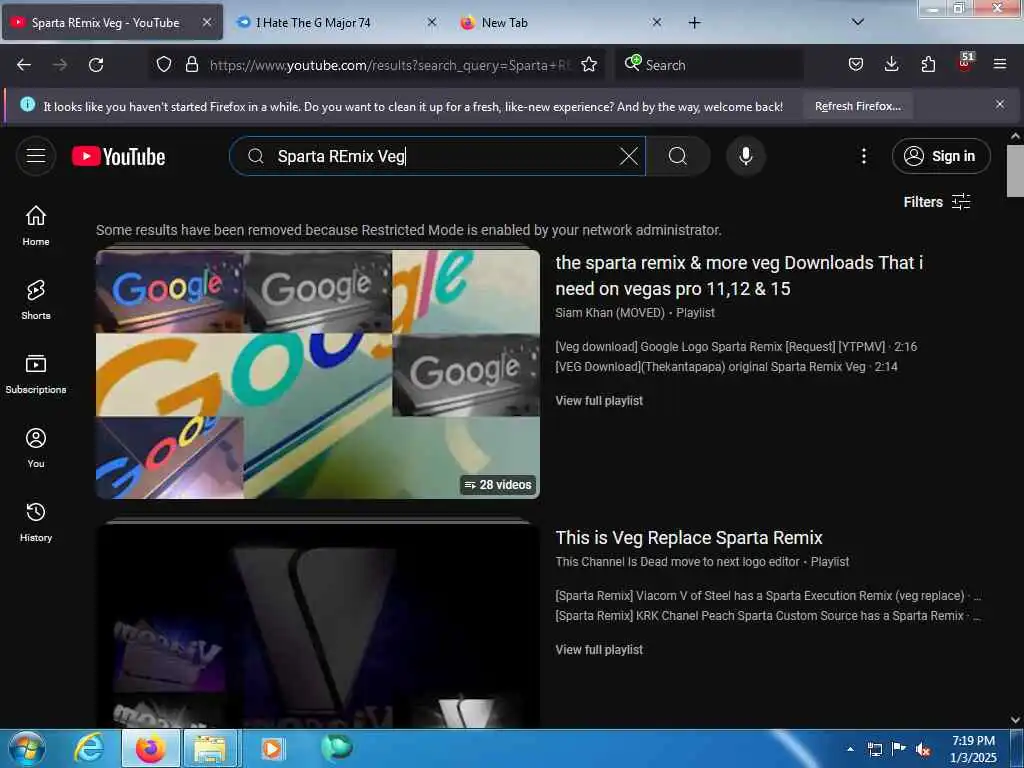Open Firefox extensions panel
Image resolution: width=1024 pixels, height=768 pixels.
pos(928,64)
